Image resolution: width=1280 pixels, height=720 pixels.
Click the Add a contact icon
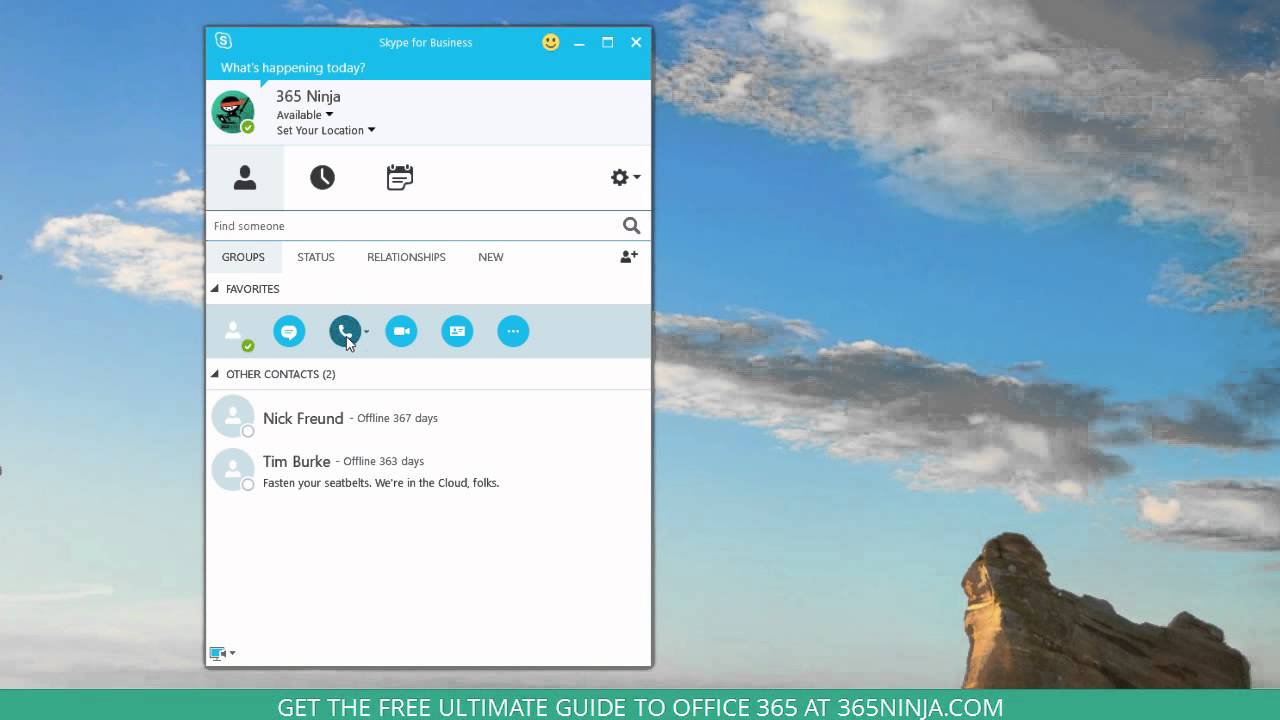click(629, 257)
